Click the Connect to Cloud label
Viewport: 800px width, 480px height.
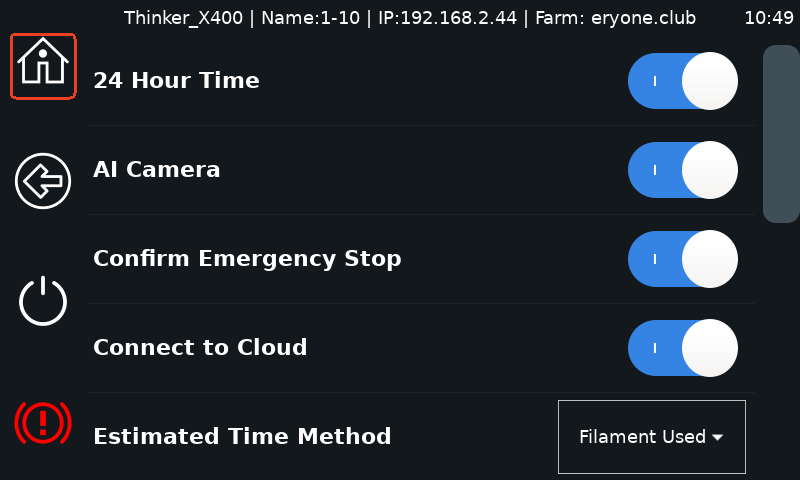(x=201, y=347)
